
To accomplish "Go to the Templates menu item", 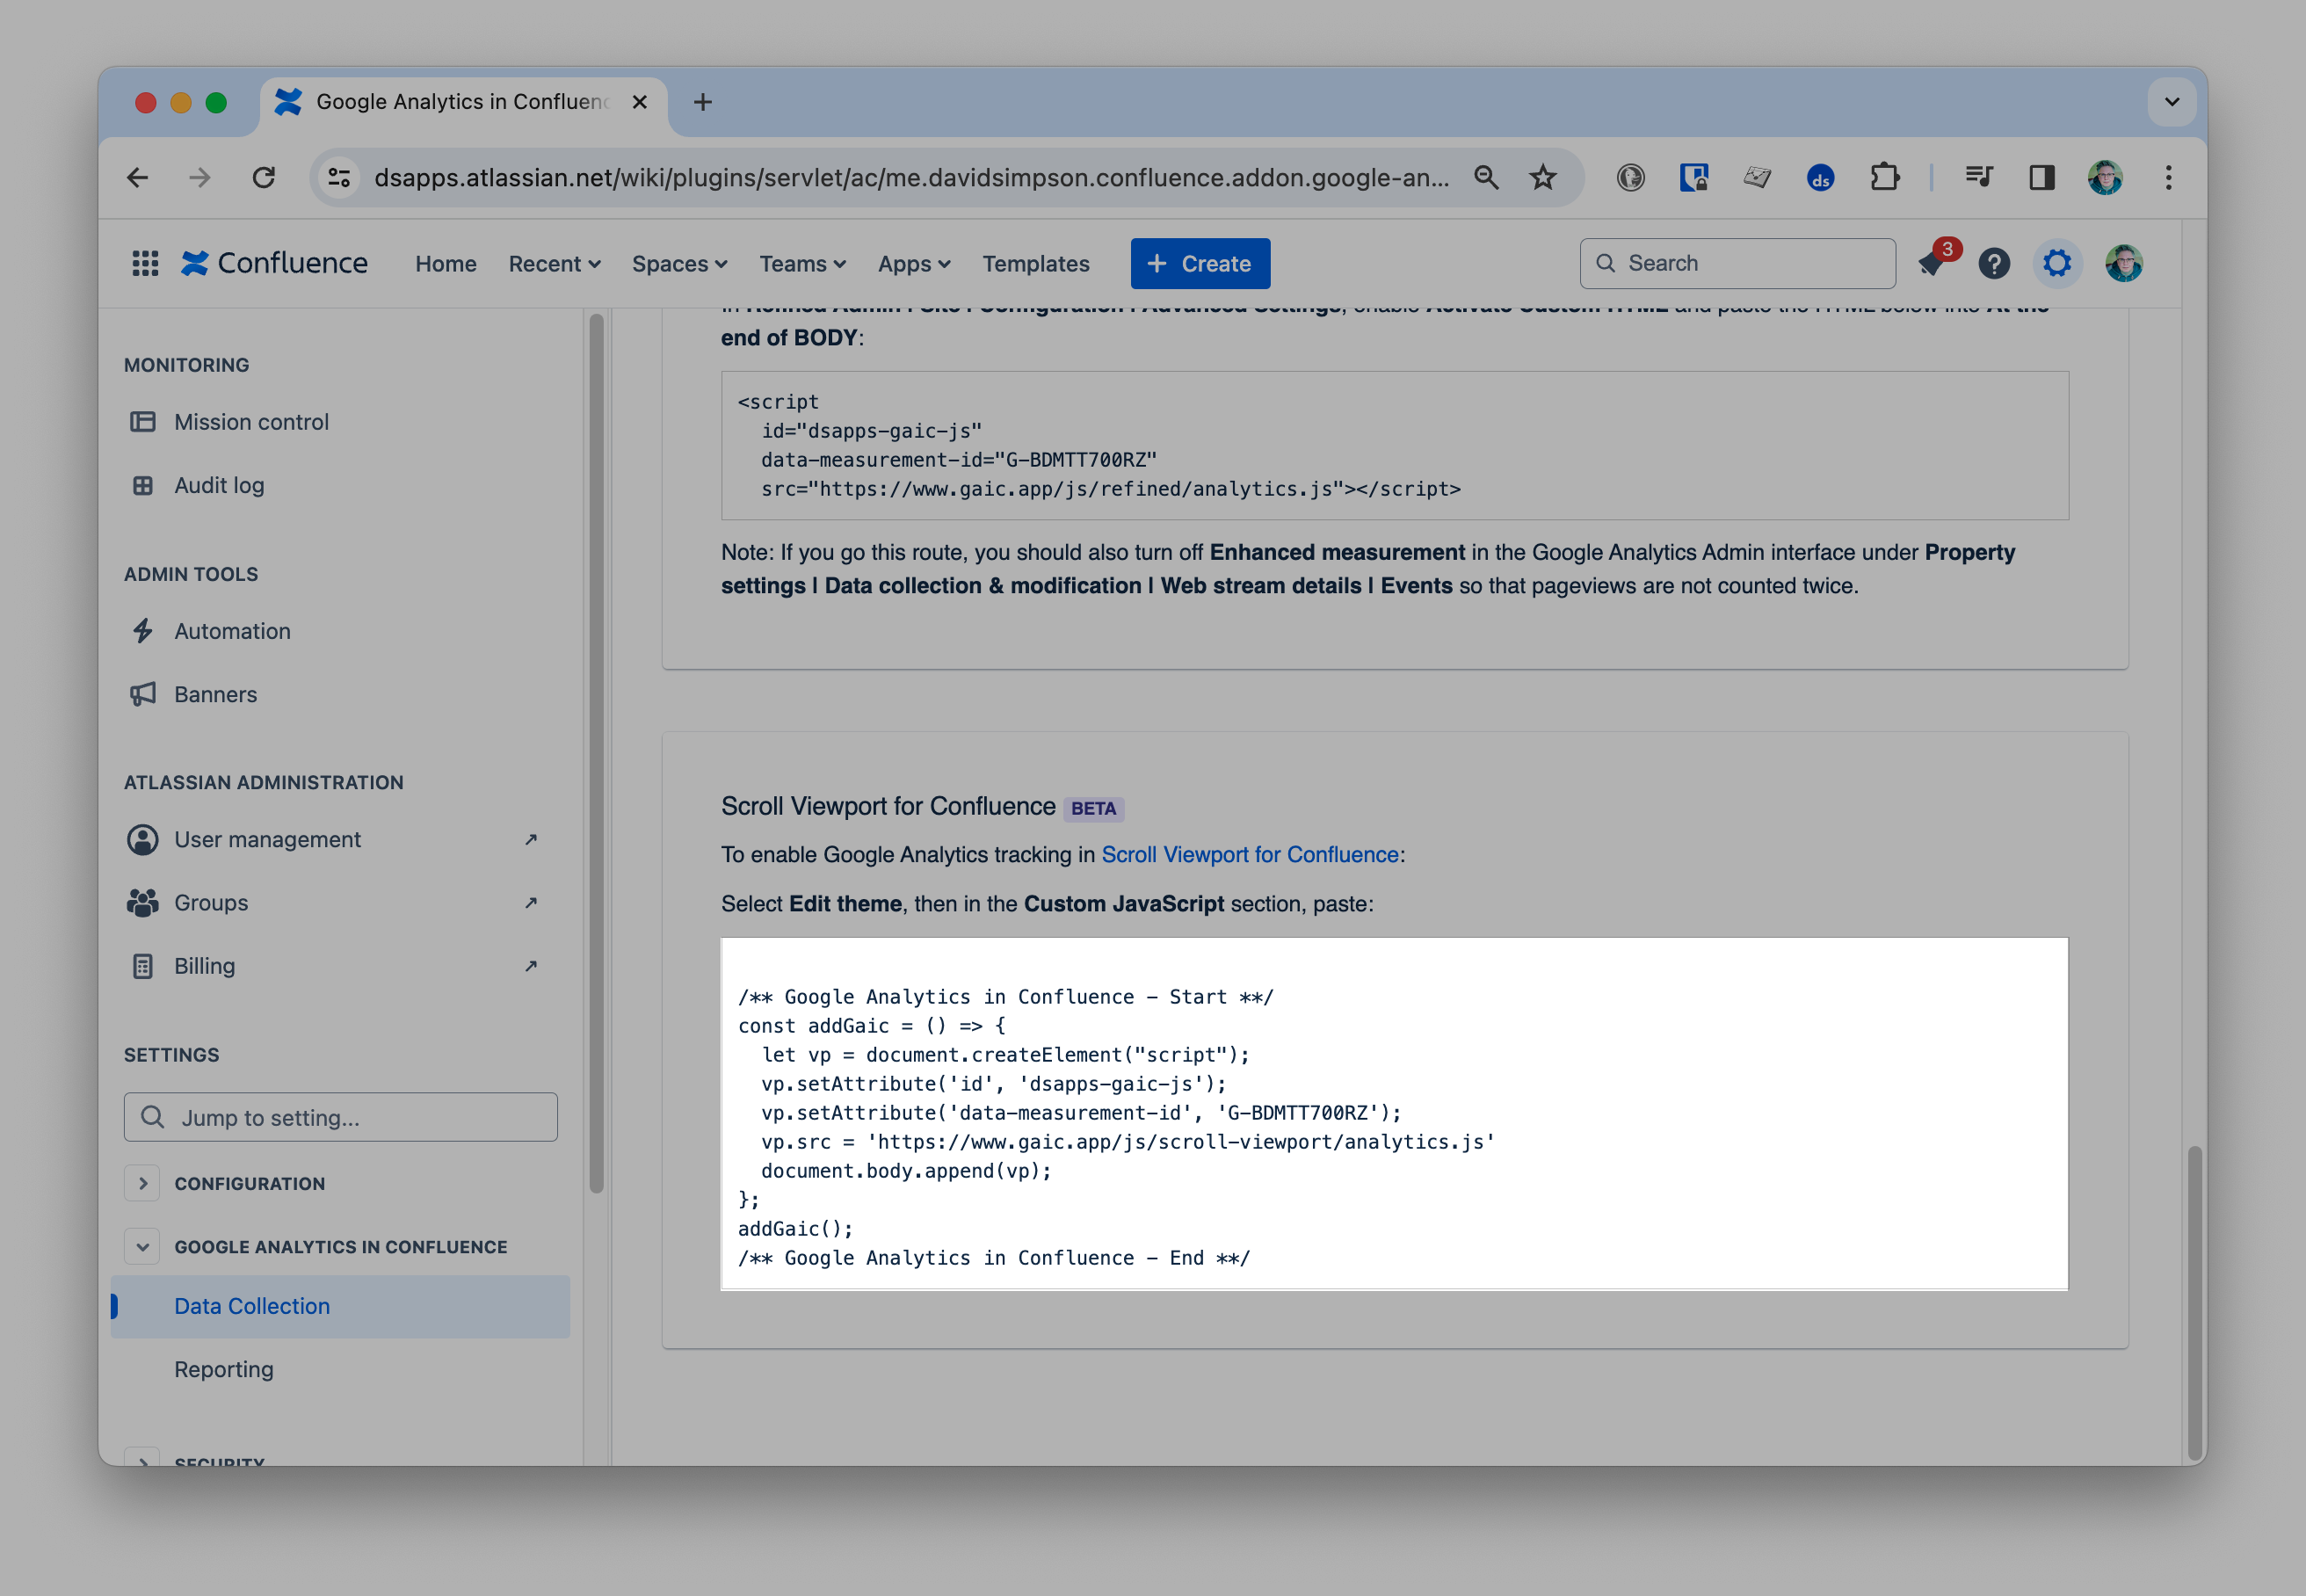I will [x=1035, y=264].
